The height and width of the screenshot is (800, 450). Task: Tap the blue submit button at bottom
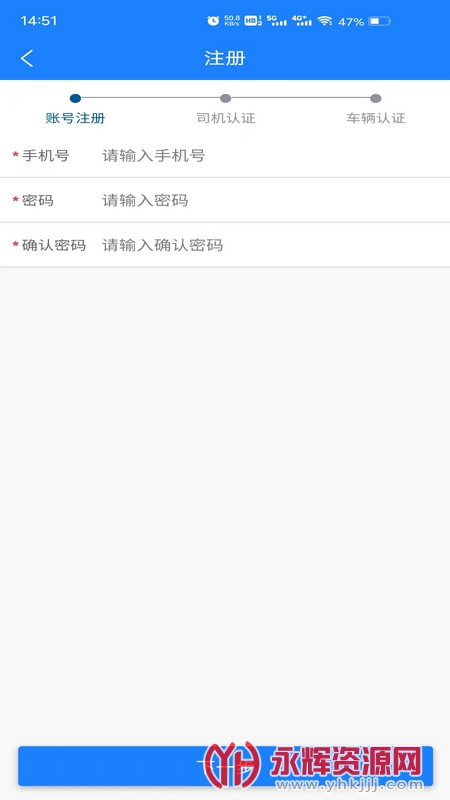click(225, 766)
